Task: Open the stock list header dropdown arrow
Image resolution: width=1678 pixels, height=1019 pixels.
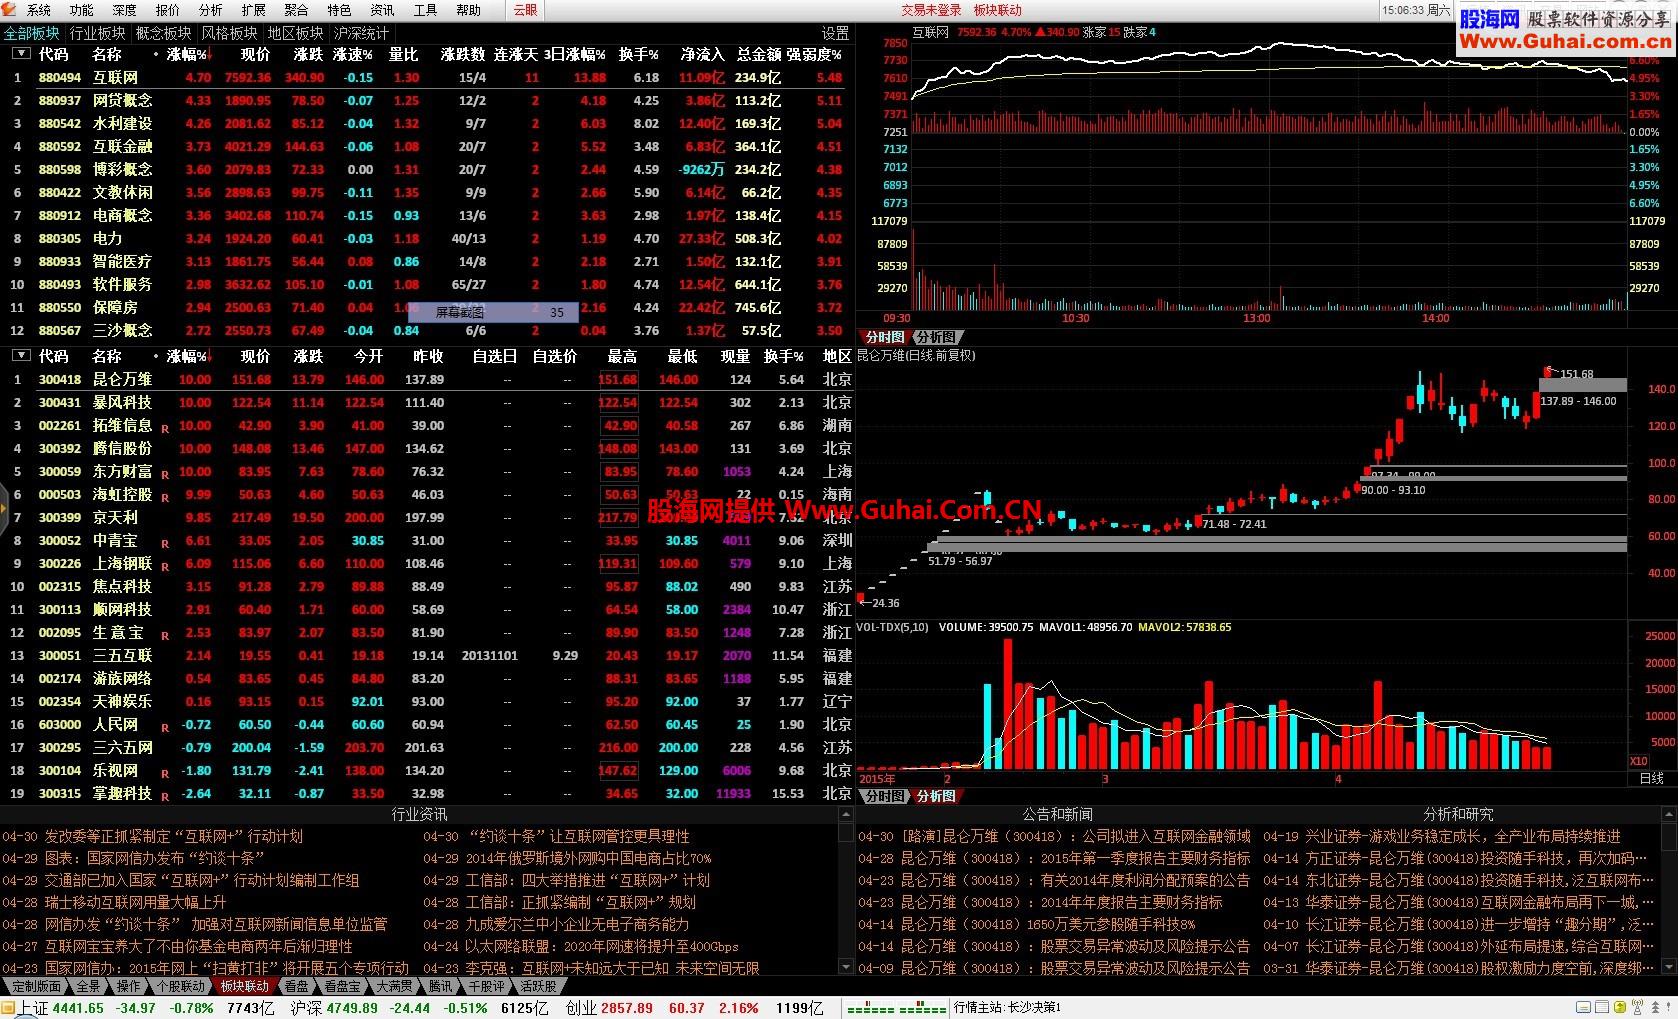Action: tap(21, 355)
